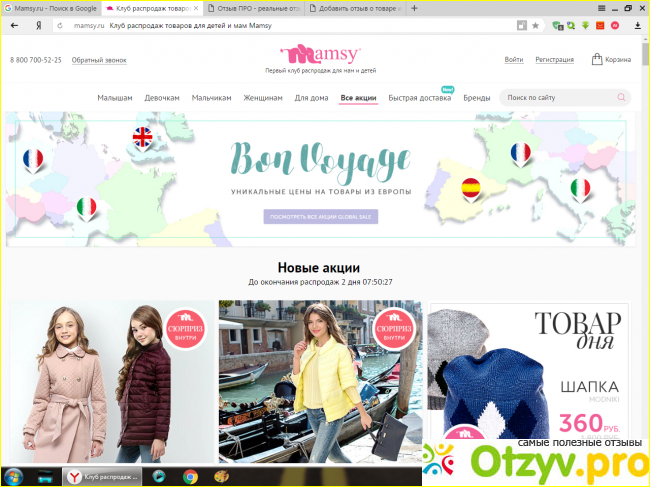
Task: Click the Mamsy logo in the header
Action: coord(320,54)
